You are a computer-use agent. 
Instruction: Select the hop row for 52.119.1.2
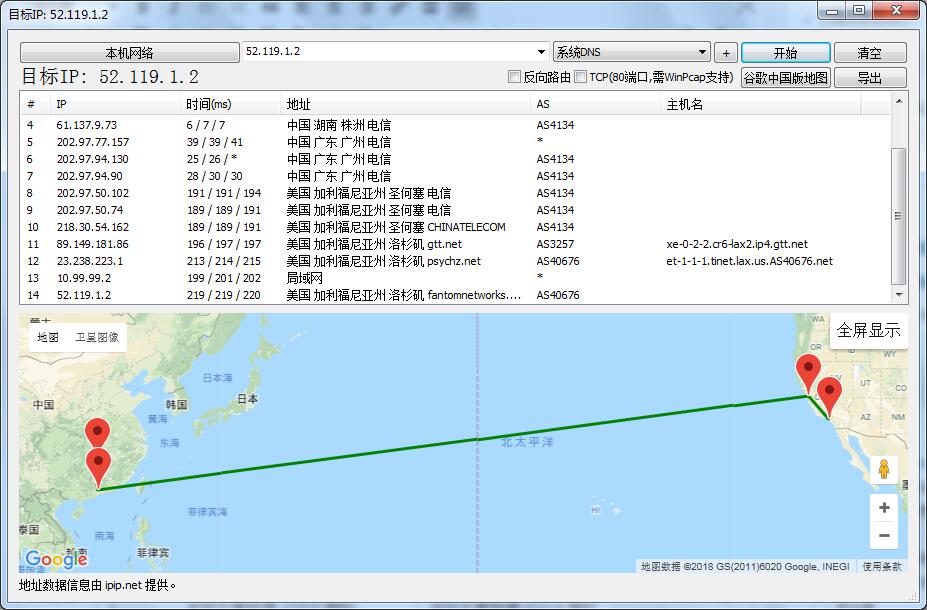[x=300, y=295]
